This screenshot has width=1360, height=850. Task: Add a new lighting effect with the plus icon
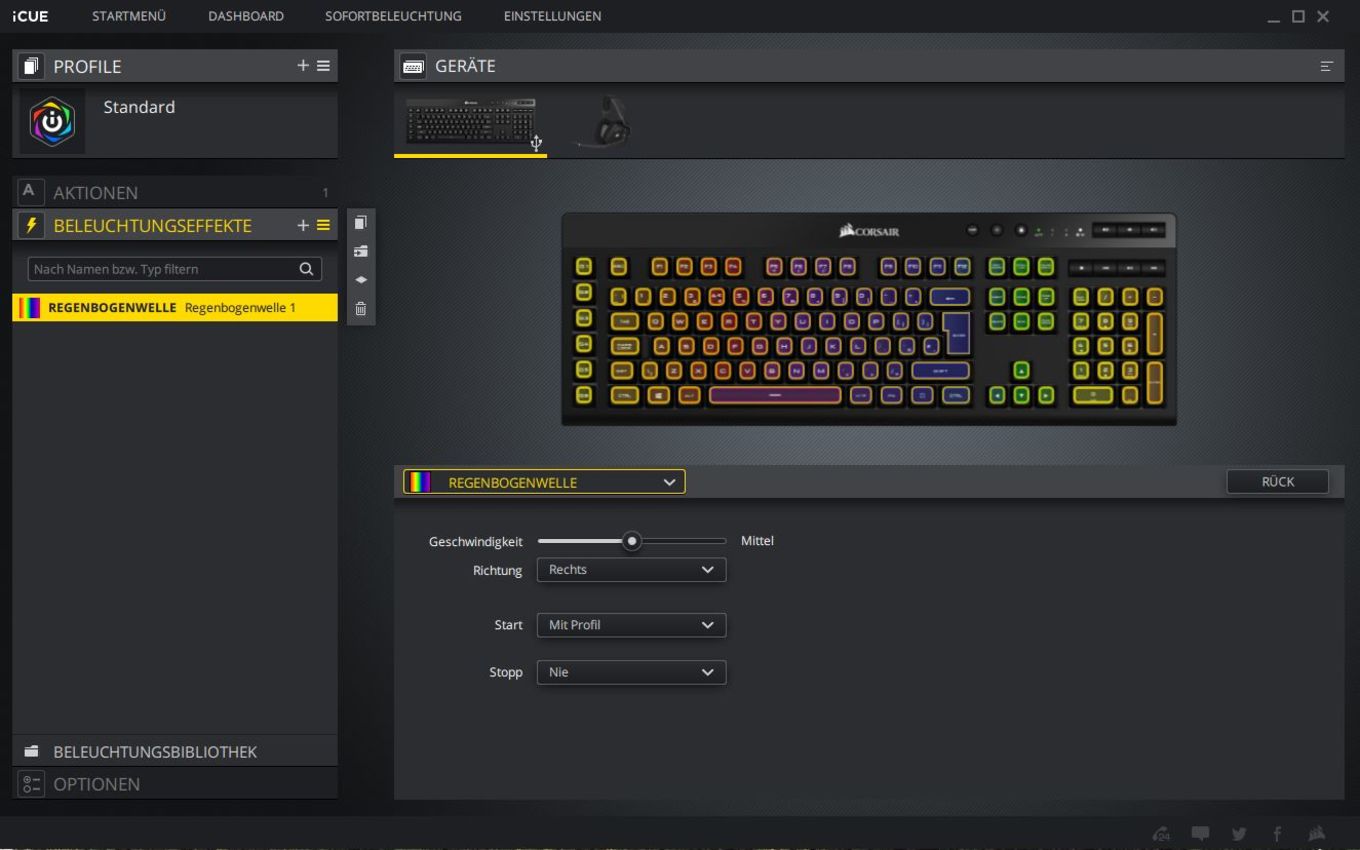[303, 226]
